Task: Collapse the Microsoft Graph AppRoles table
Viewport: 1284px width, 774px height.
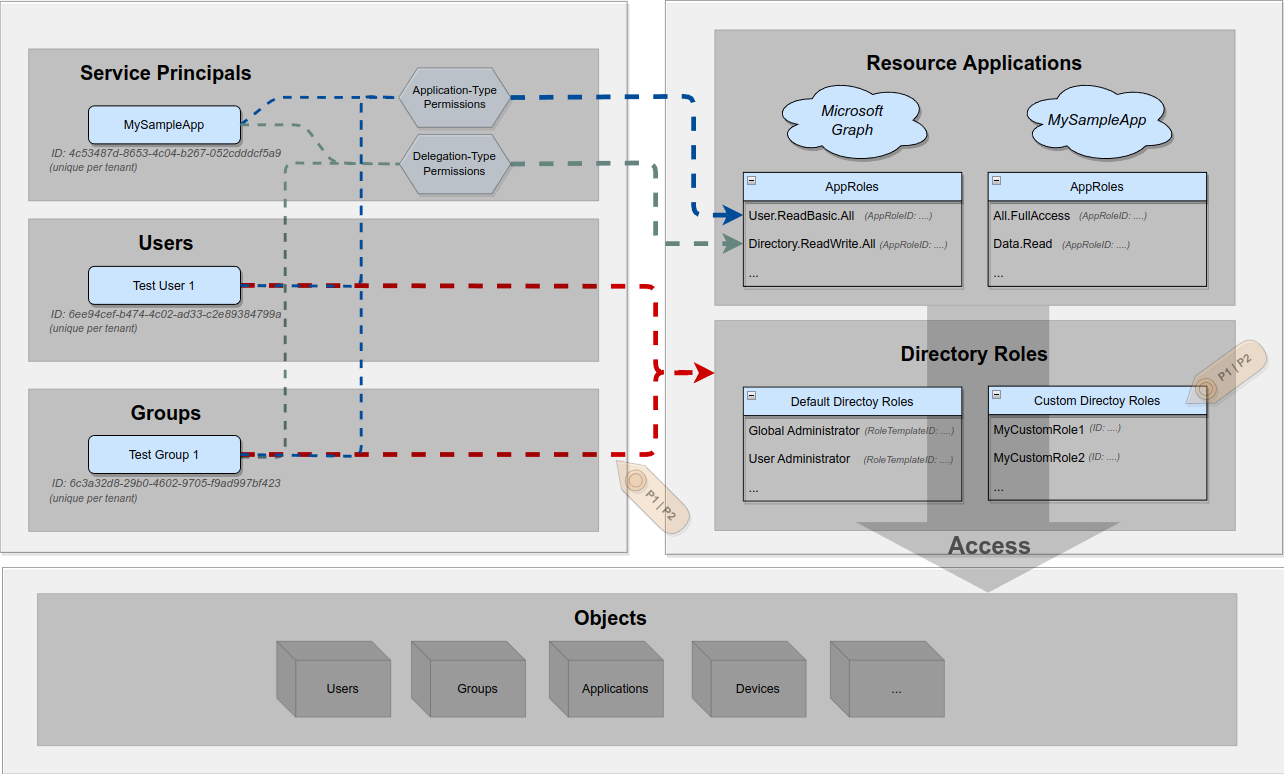Action: pos(751,182)
